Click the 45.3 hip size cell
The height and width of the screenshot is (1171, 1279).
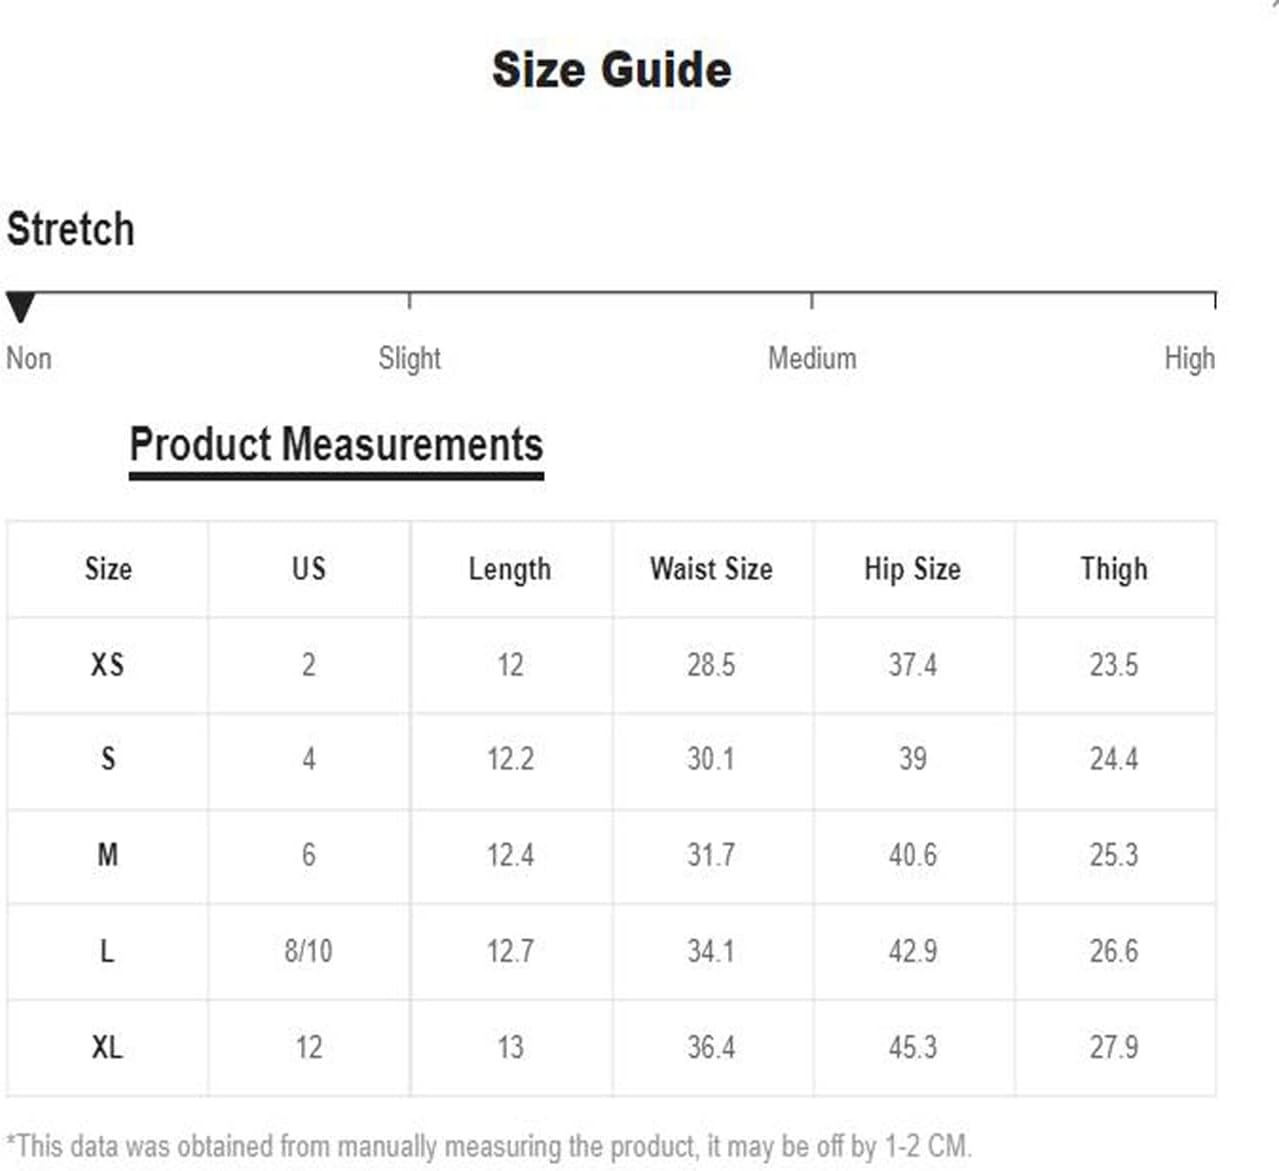913,1047
